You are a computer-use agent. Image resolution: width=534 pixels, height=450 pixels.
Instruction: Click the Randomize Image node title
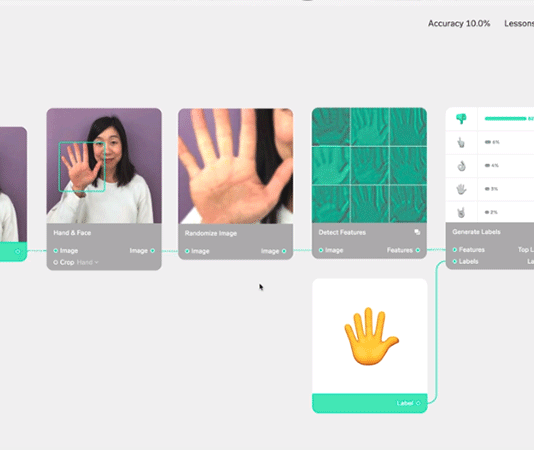210,233
